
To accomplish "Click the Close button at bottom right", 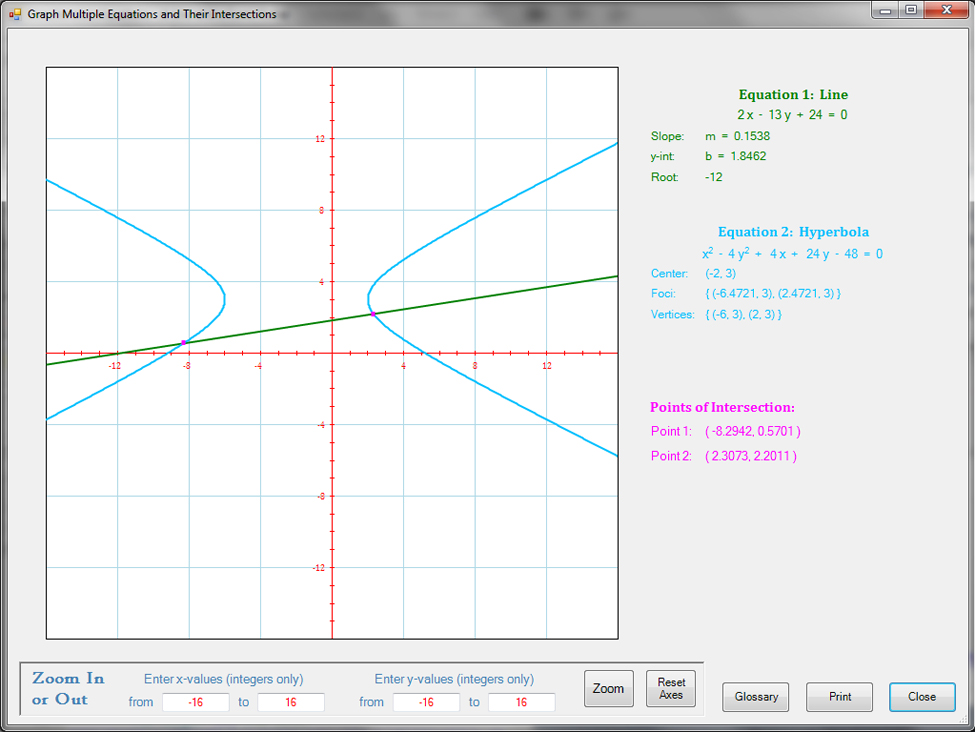I will (921, 697).
